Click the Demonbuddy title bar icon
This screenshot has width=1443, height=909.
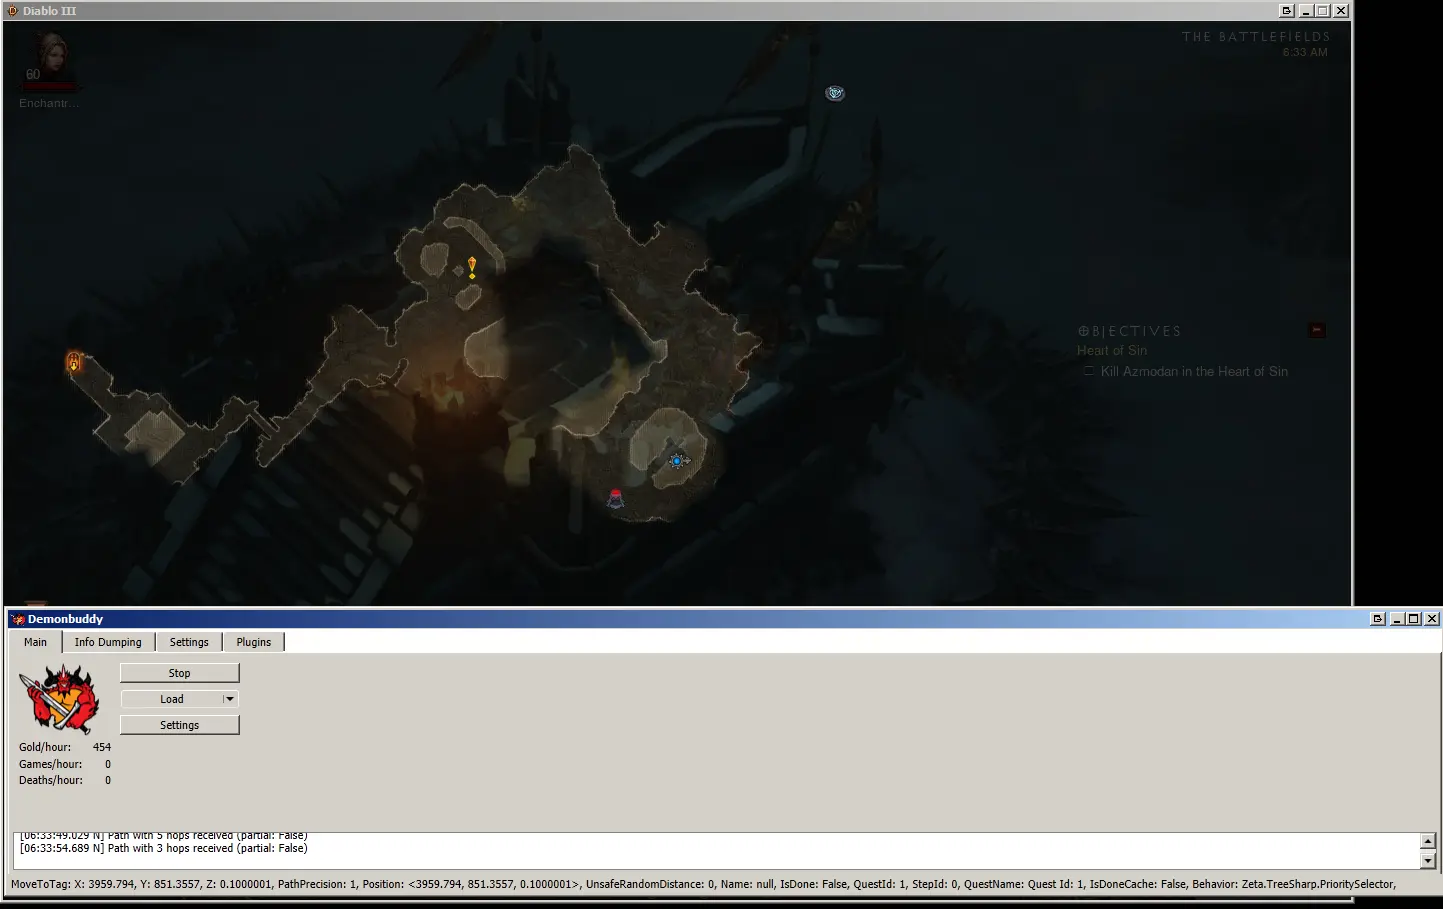point(18,619)
